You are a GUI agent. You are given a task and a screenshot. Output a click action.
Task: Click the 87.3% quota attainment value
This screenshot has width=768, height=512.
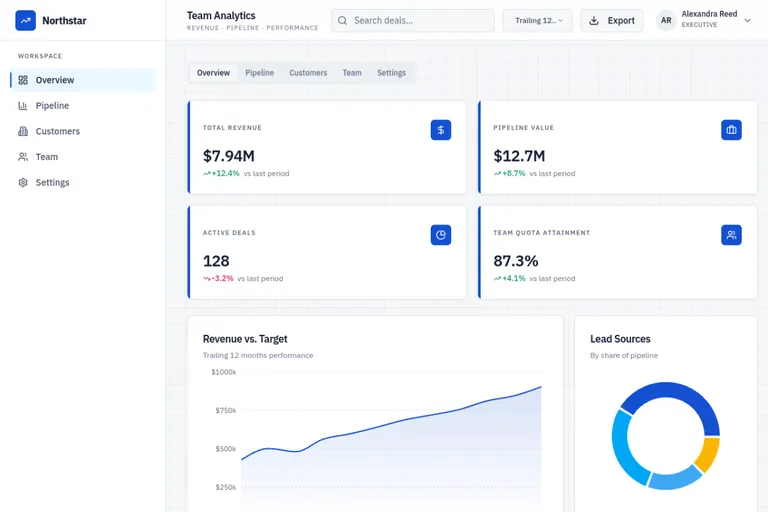516,261
